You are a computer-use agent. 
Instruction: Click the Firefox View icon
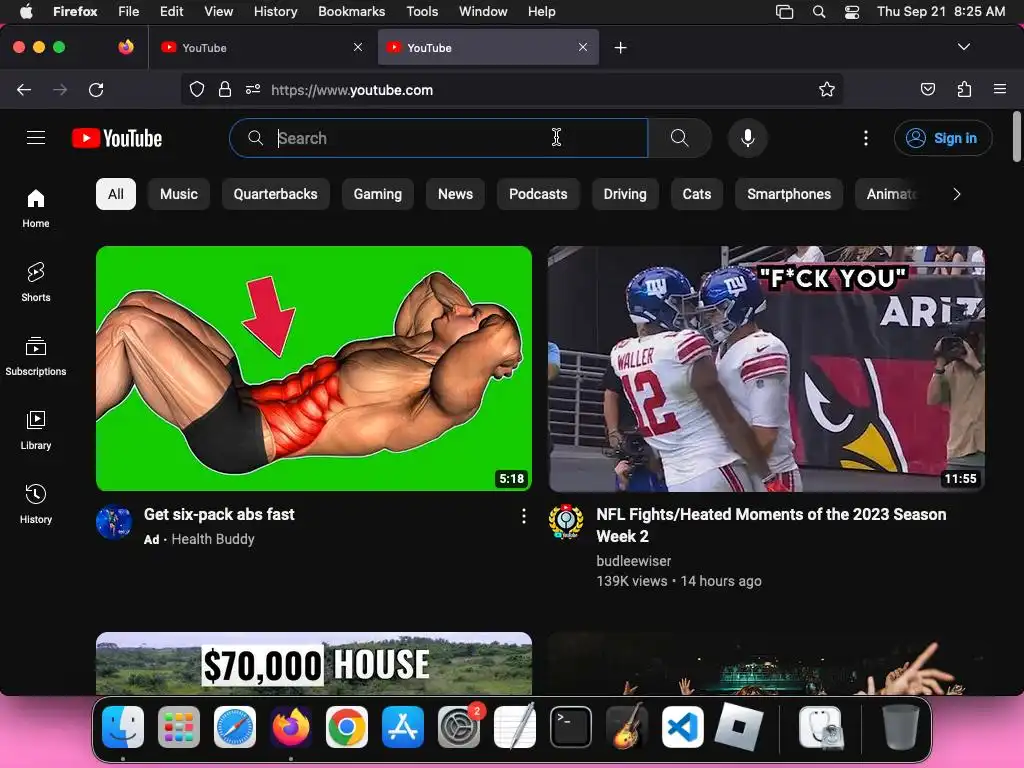[126, 47]
